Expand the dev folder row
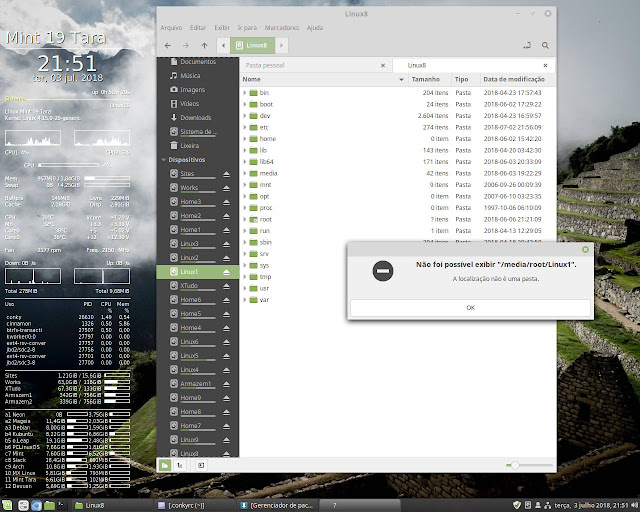 tap(244, 116)
